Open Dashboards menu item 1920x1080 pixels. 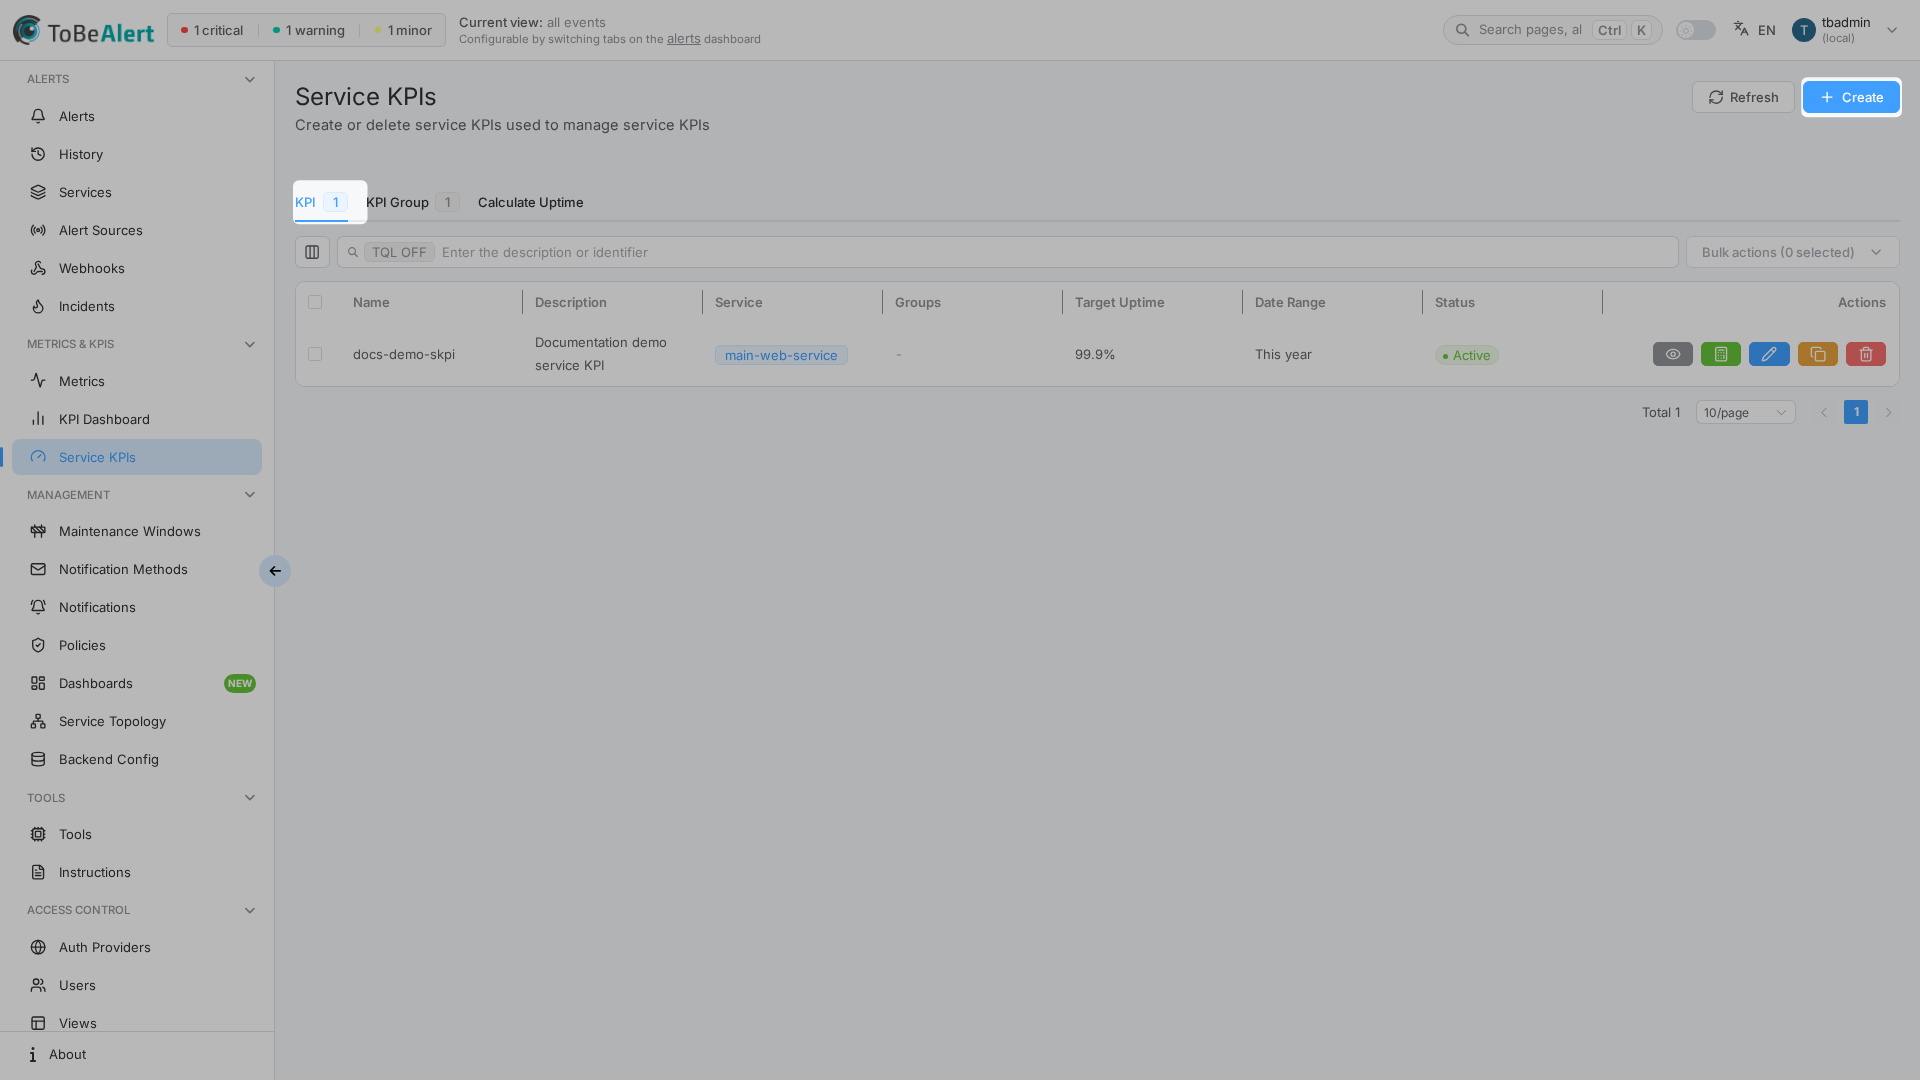pyautogui.click(x=137, y=683)
